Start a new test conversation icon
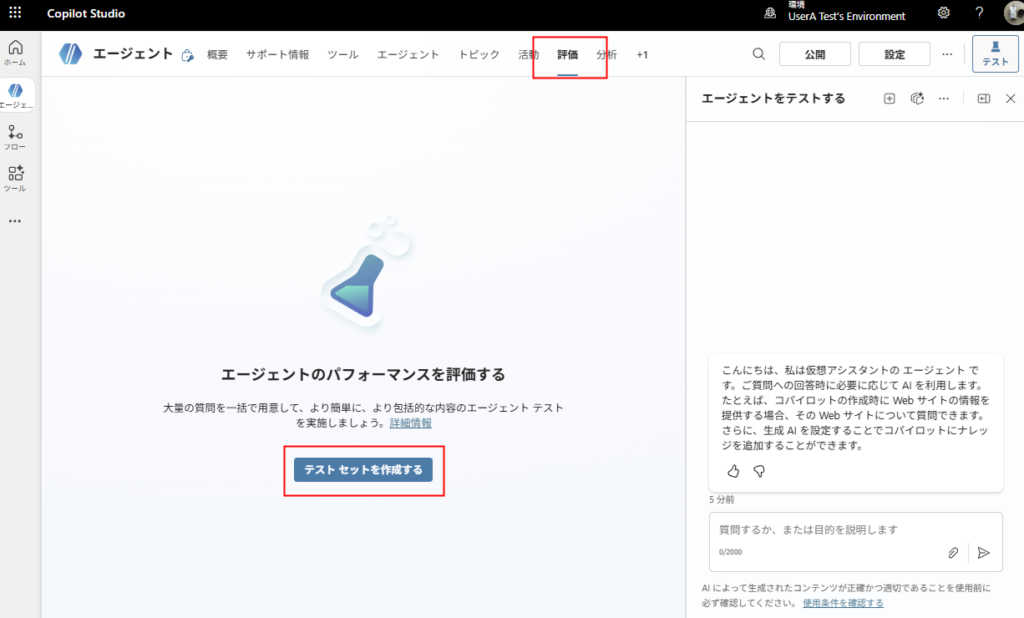The image size is (1024, 618). click(x=889, y=98)
